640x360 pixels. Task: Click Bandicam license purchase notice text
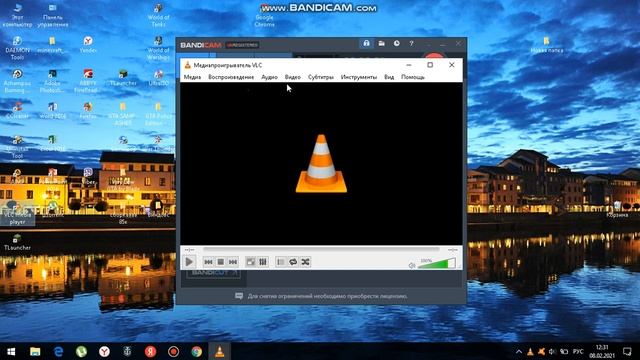[x=327, y=296]
